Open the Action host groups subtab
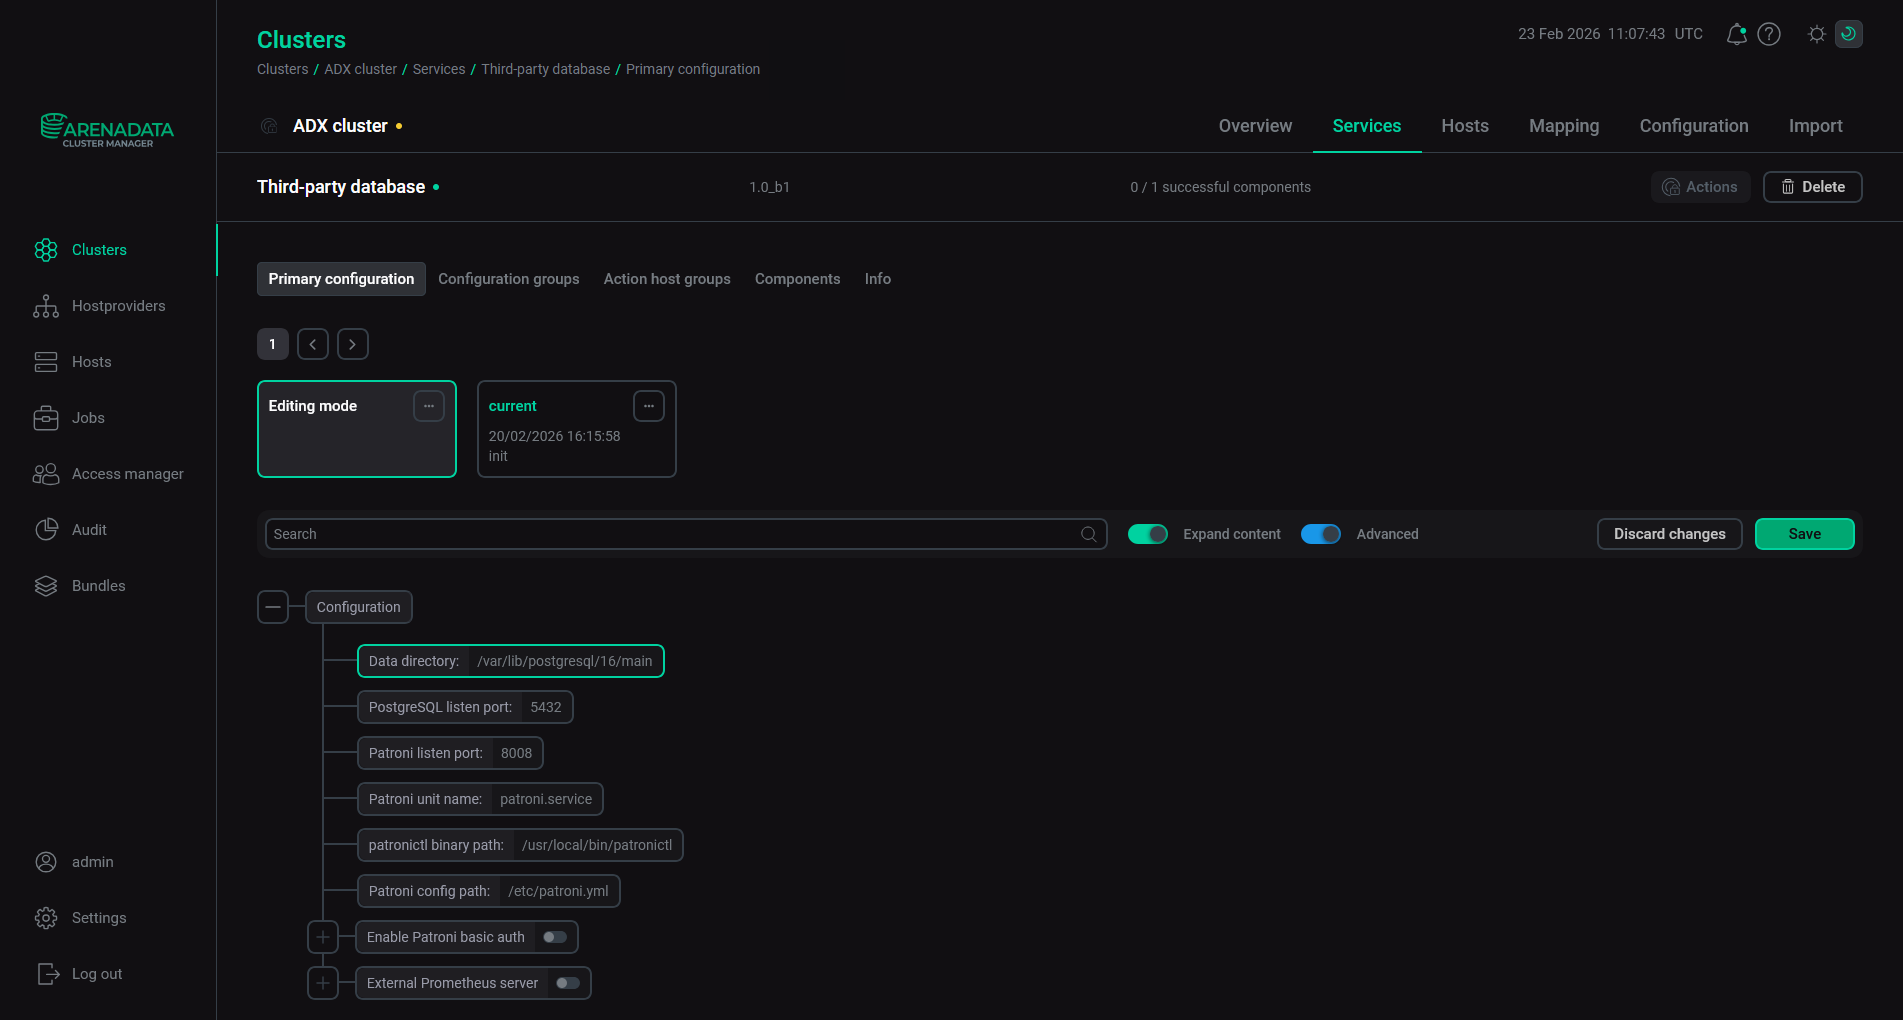The width and height of the screenshot is (1903, 1020). point(667,279)
